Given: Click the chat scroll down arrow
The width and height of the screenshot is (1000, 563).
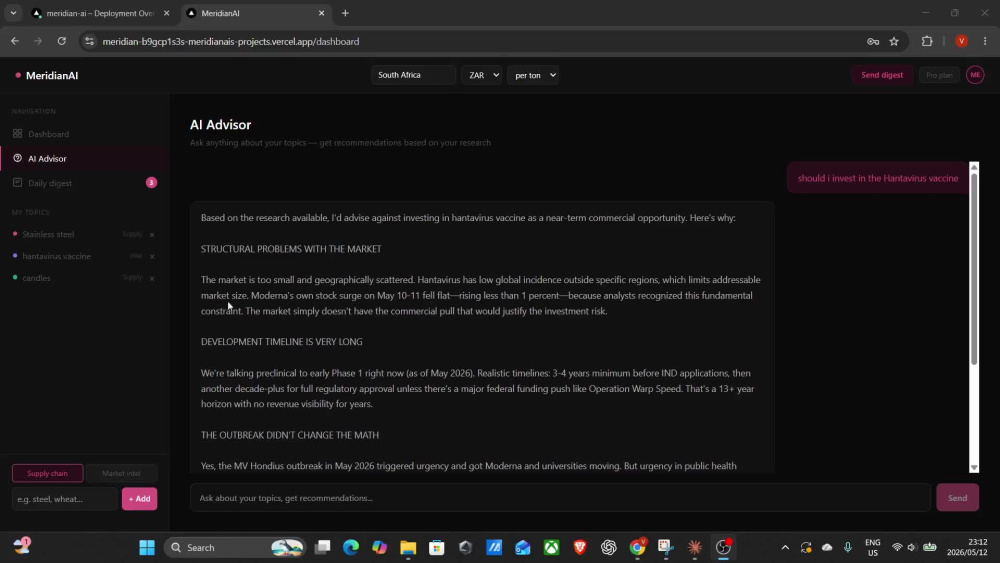Looking at the screenshot, I should (973, 467).
